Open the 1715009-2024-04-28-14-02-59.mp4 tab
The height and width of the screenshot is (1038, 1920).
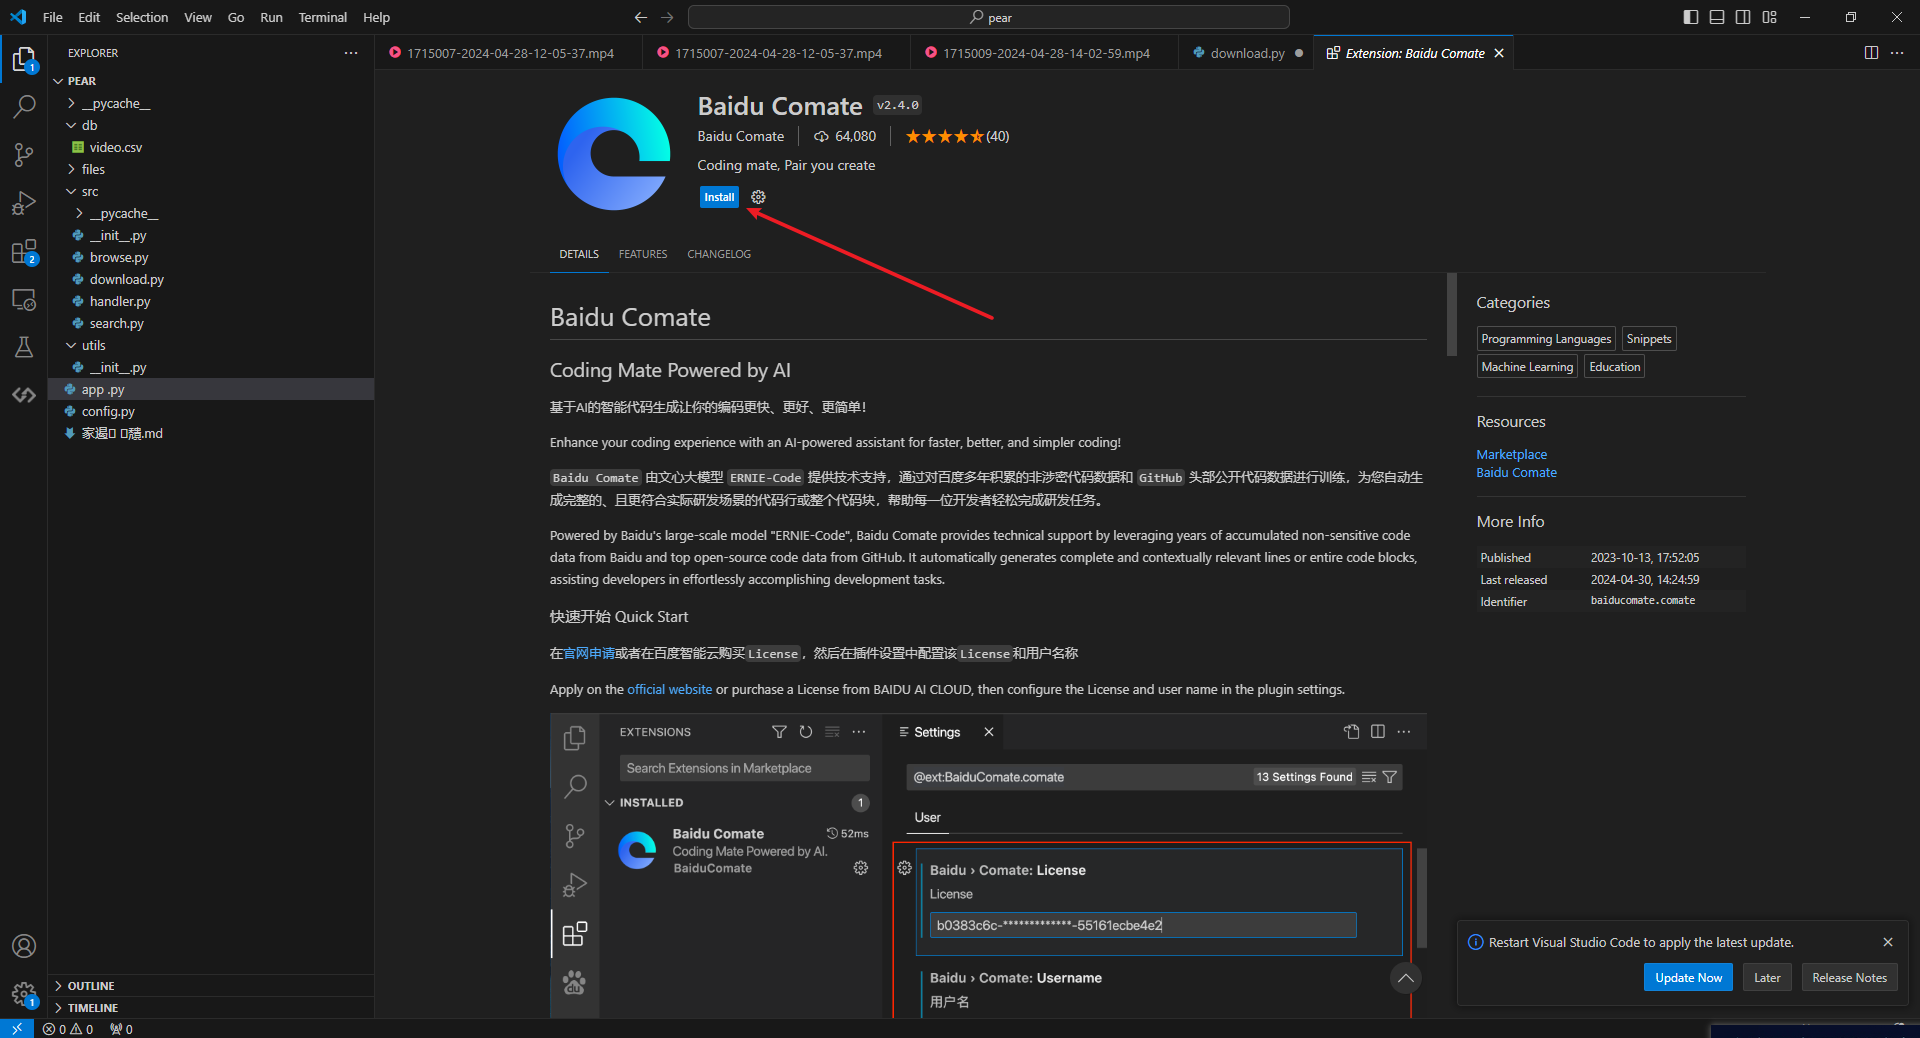(x=1045, y=53)
